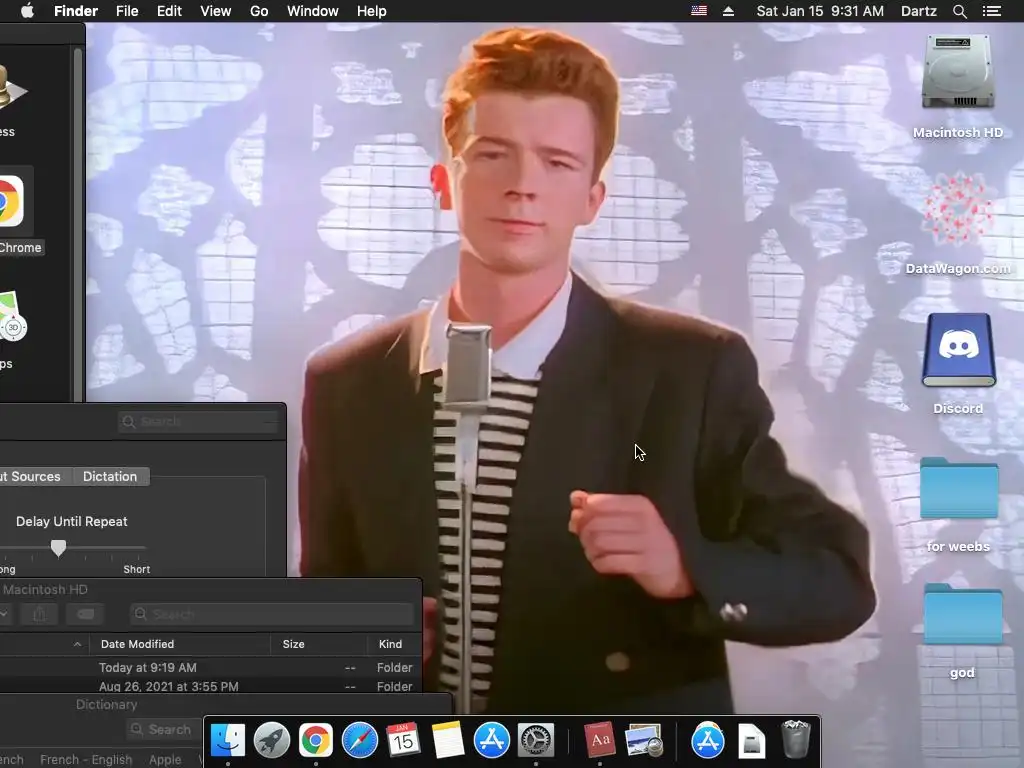This screenshot has width=1024, height=768.
Task: Click the Keyboard preferences search field
Action: pyautogui.click(x=198, y=421)
